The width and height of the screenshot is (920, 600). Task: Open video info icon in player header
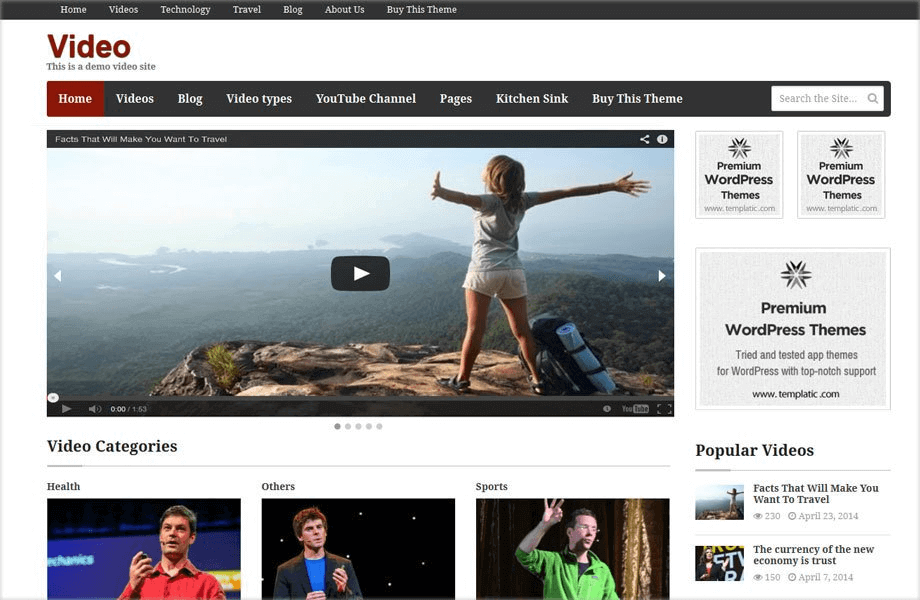click(x=662, y=139)
